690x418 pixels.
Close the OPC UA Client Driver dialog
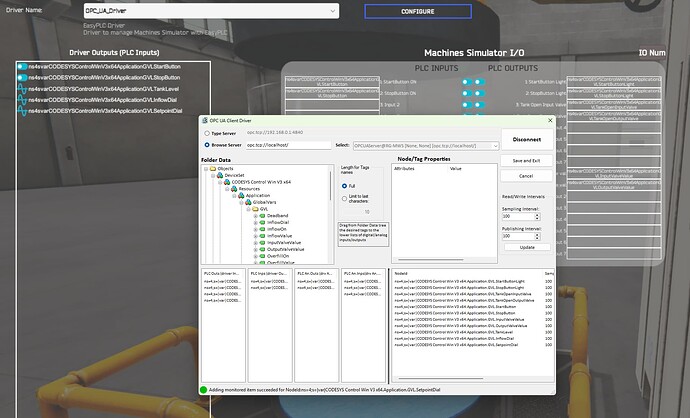550,120
